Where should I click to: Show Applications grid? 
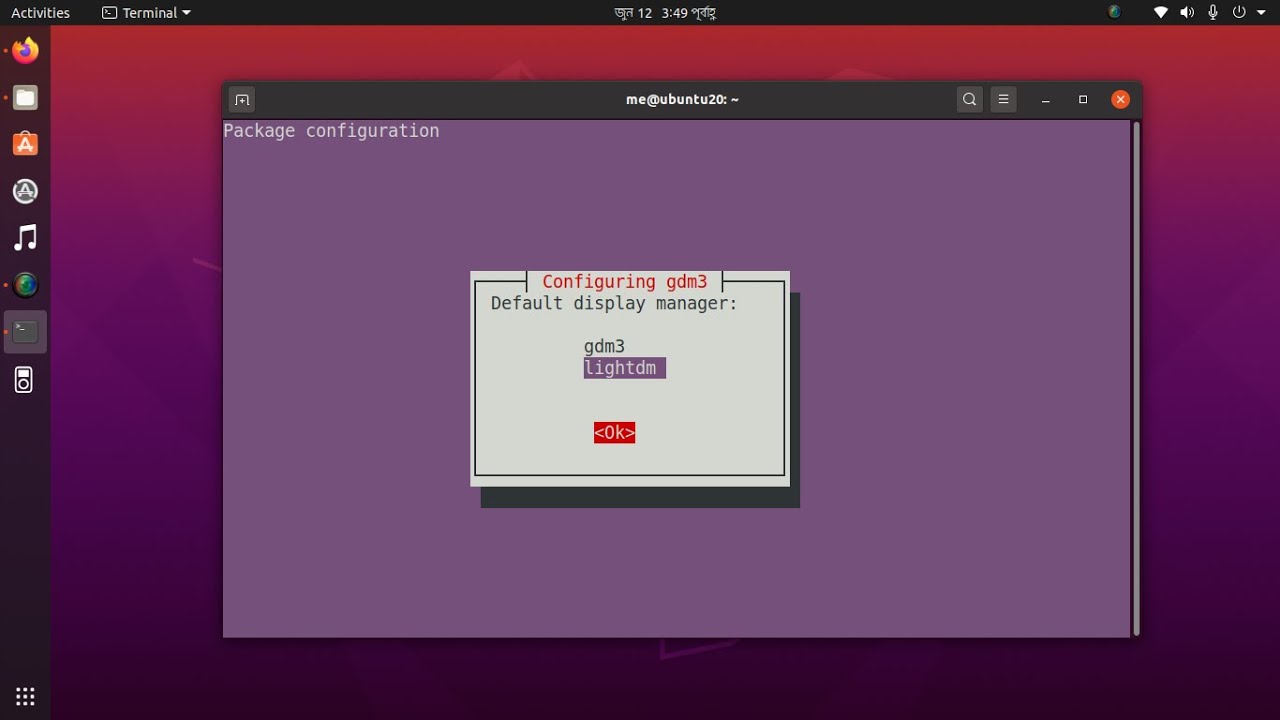click(x=25, y=696)
